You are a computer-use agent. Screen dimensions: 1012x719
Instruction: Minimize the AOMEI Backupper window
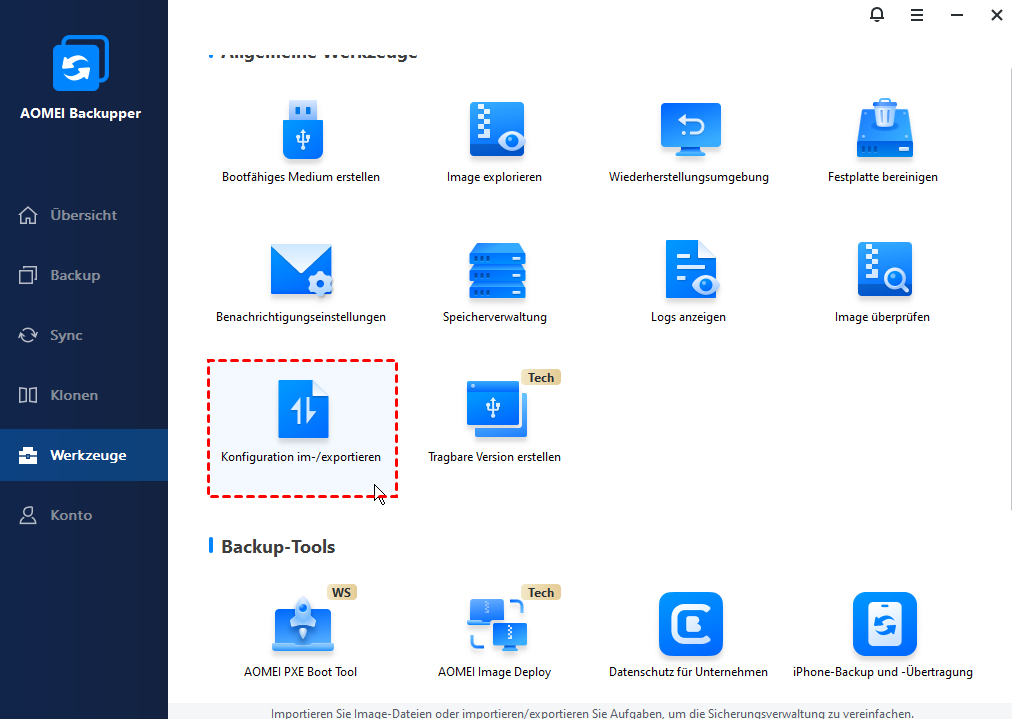point(956,15)
